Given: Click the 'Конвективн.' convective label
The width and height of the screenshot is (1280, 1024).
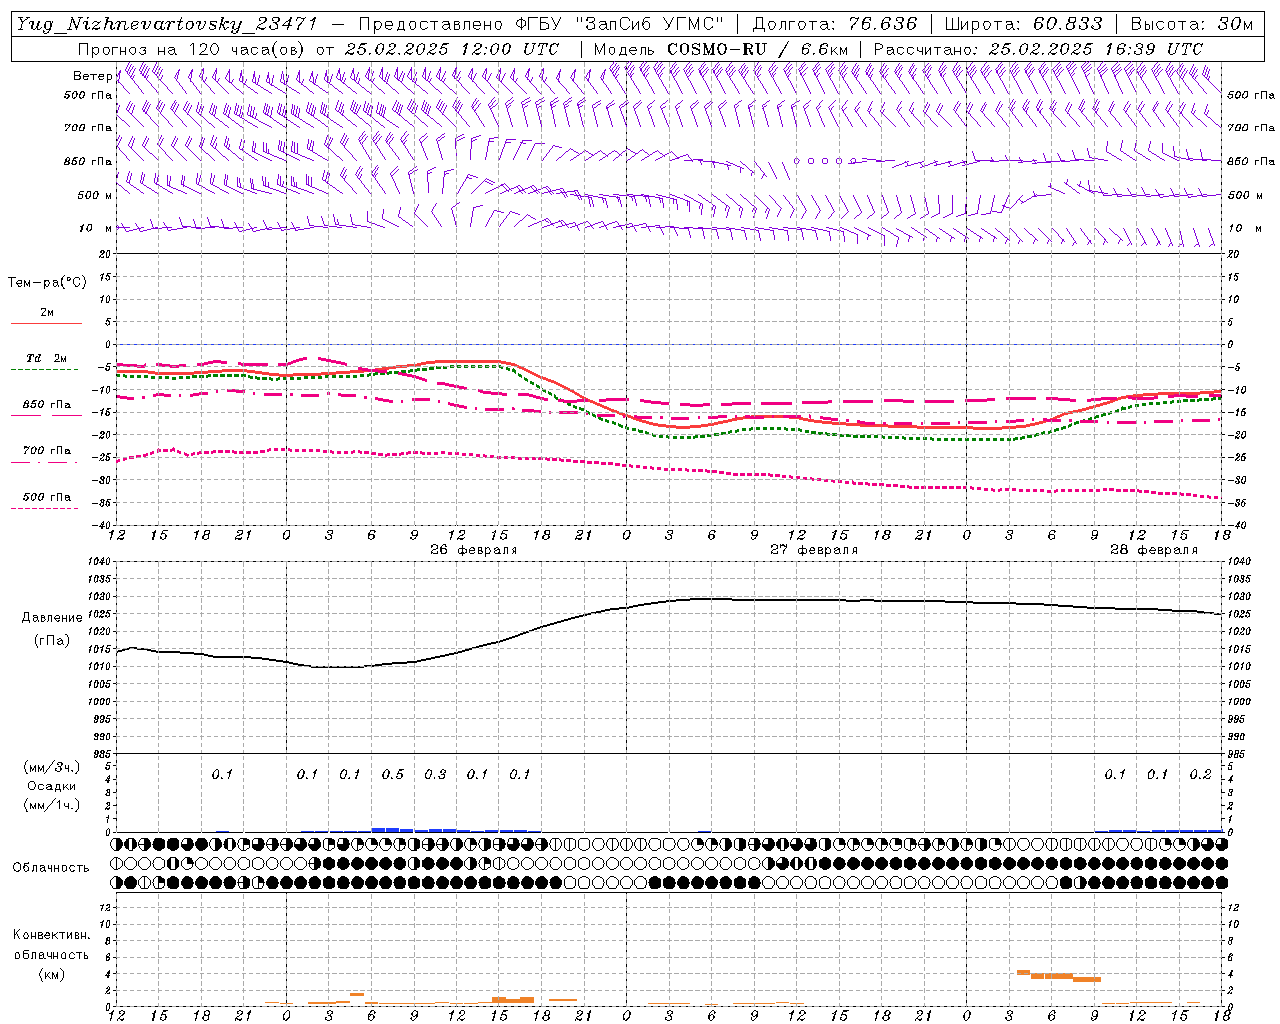Looking at the screenshot, I should coord(51,935).
